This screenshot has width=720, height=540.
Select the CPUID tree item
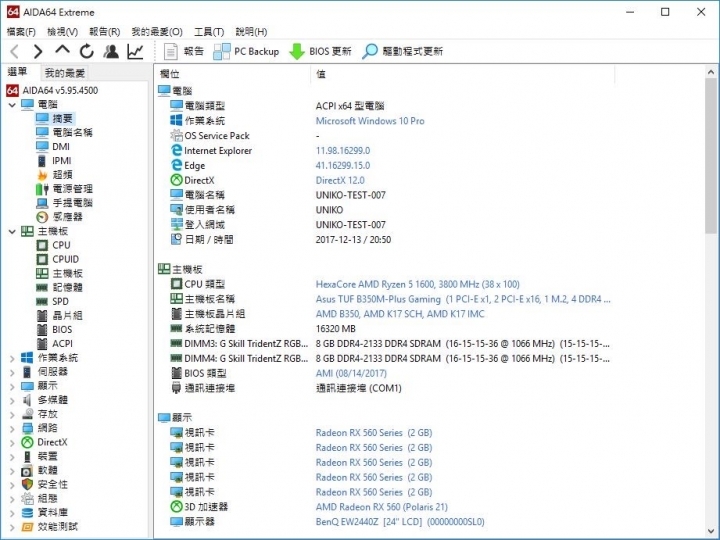click(58, 259)
